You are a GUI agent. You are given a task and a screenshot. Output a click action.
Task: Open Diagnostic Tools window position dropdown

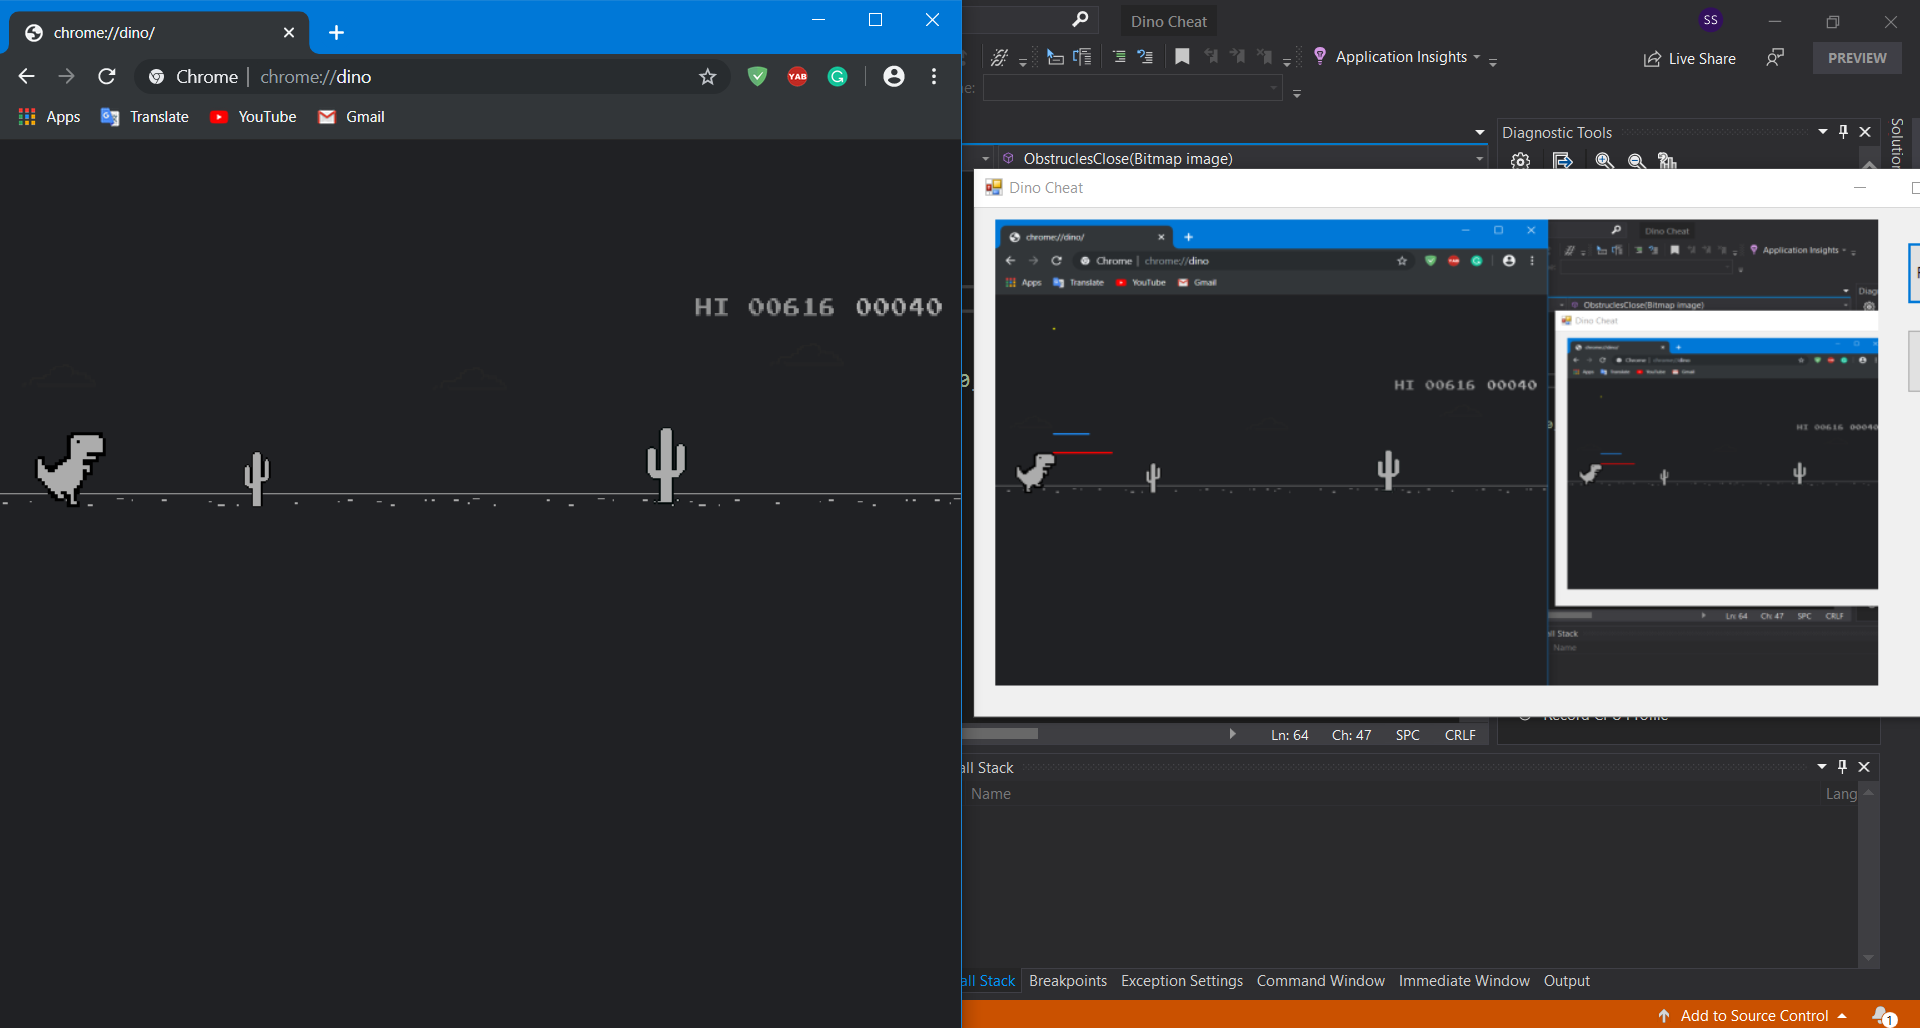click(1822, 132)
